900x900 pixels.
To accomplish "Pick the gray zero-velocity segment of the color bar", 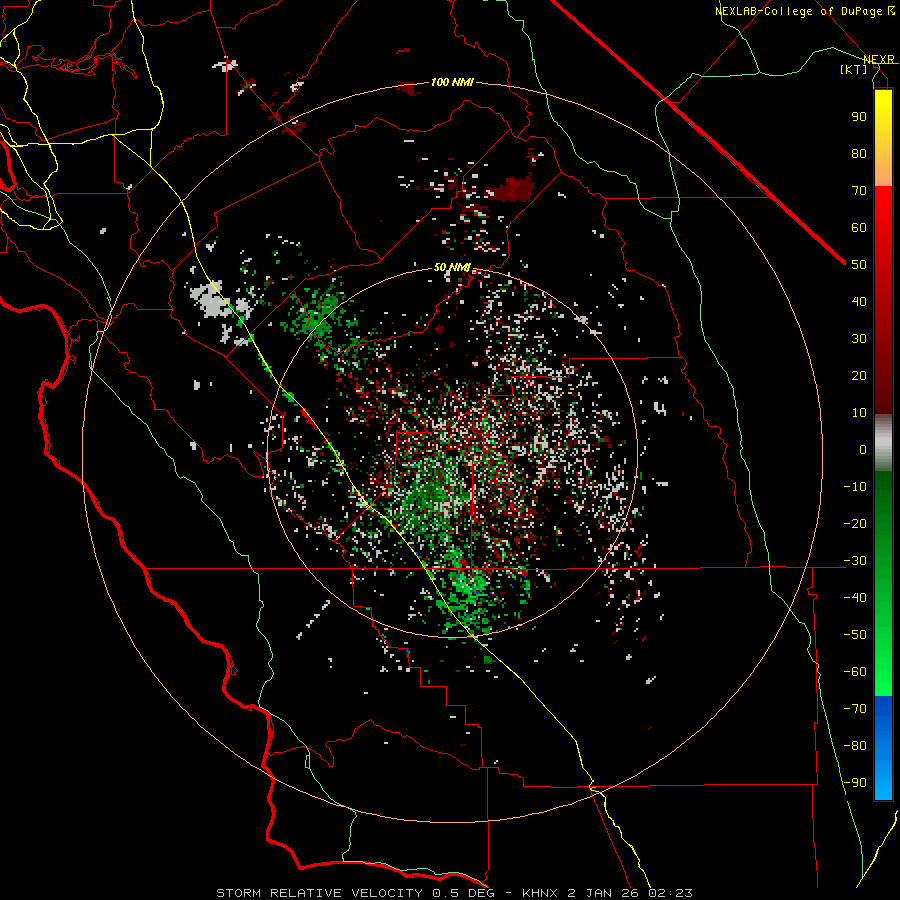I will 883,443.
